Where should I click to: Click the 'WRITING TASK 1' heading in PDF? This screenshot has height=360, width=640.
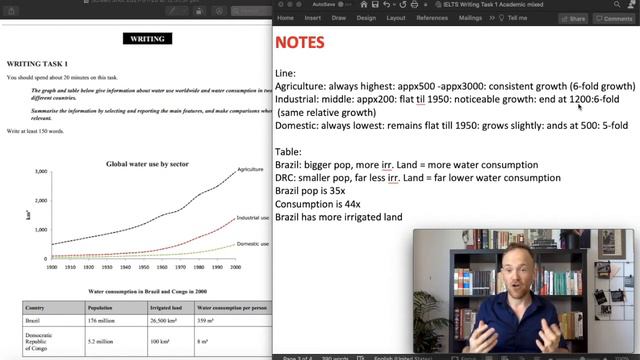click(x=37, y=64)
